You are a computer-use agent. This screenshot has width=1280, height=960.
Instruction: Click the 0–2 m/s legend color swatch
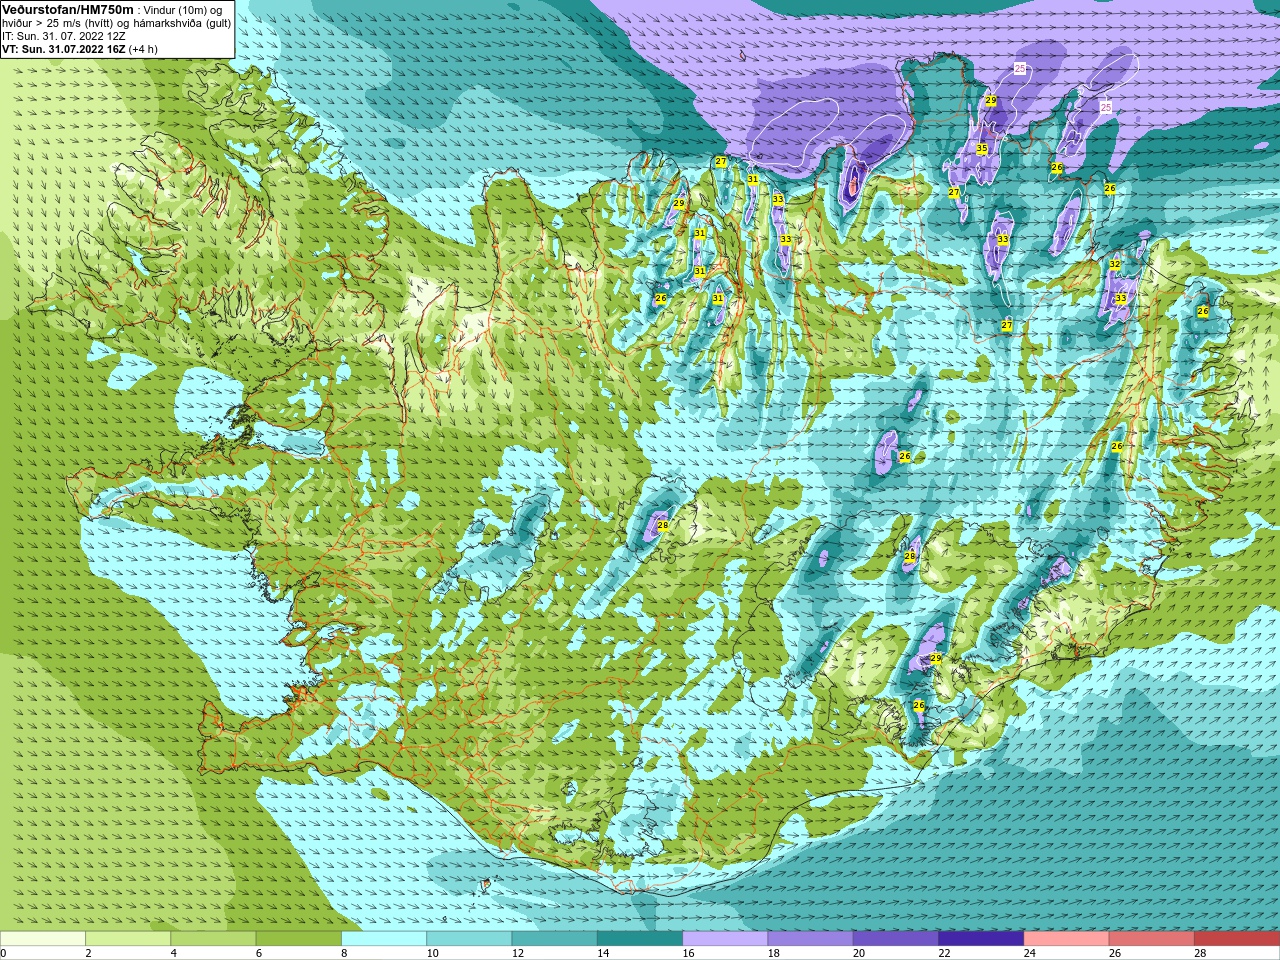(x=43, y=938)
